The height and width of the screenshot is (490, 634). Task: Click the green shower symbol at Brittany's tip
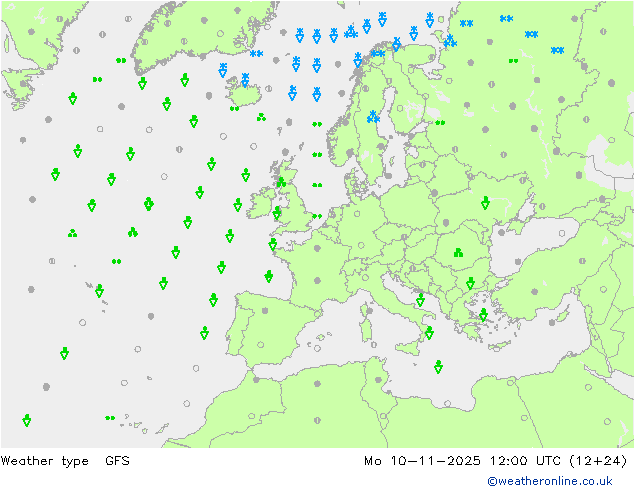coord(273,244)
